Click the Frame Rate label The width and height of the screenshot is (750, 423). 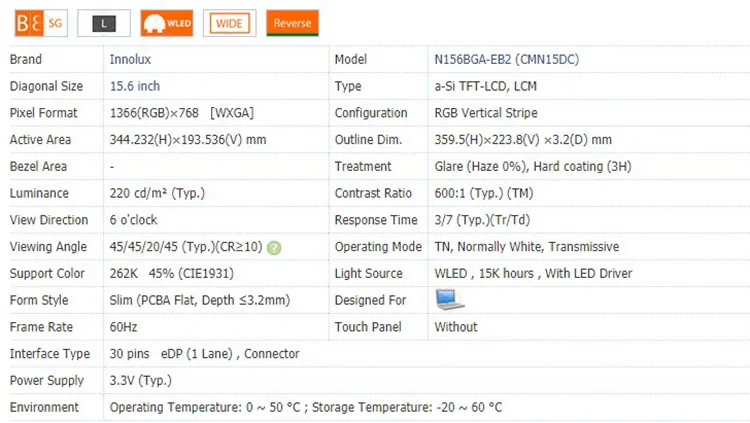point(42,327)
